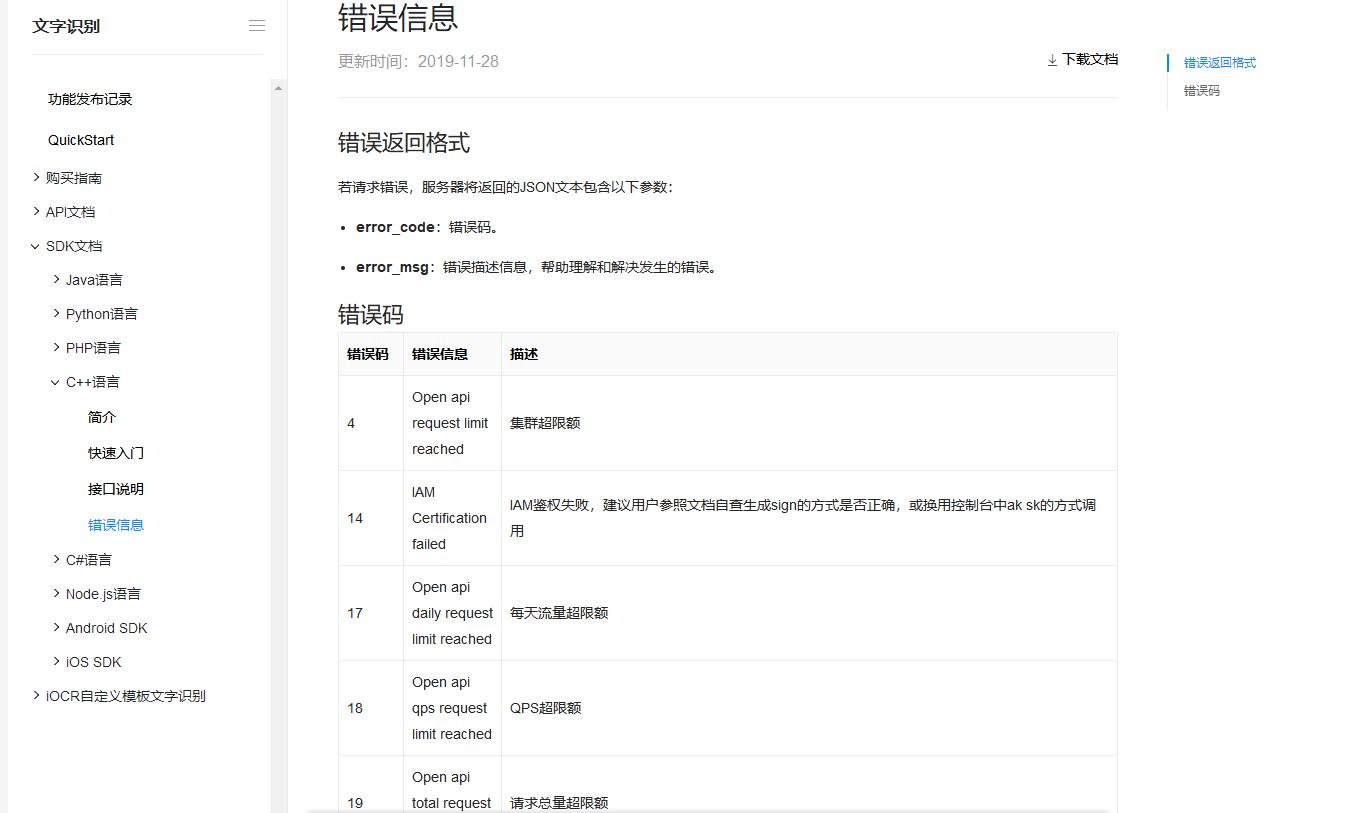
Task: Toggle the sidebar hamburger menu icon
Action: point(257,26)
